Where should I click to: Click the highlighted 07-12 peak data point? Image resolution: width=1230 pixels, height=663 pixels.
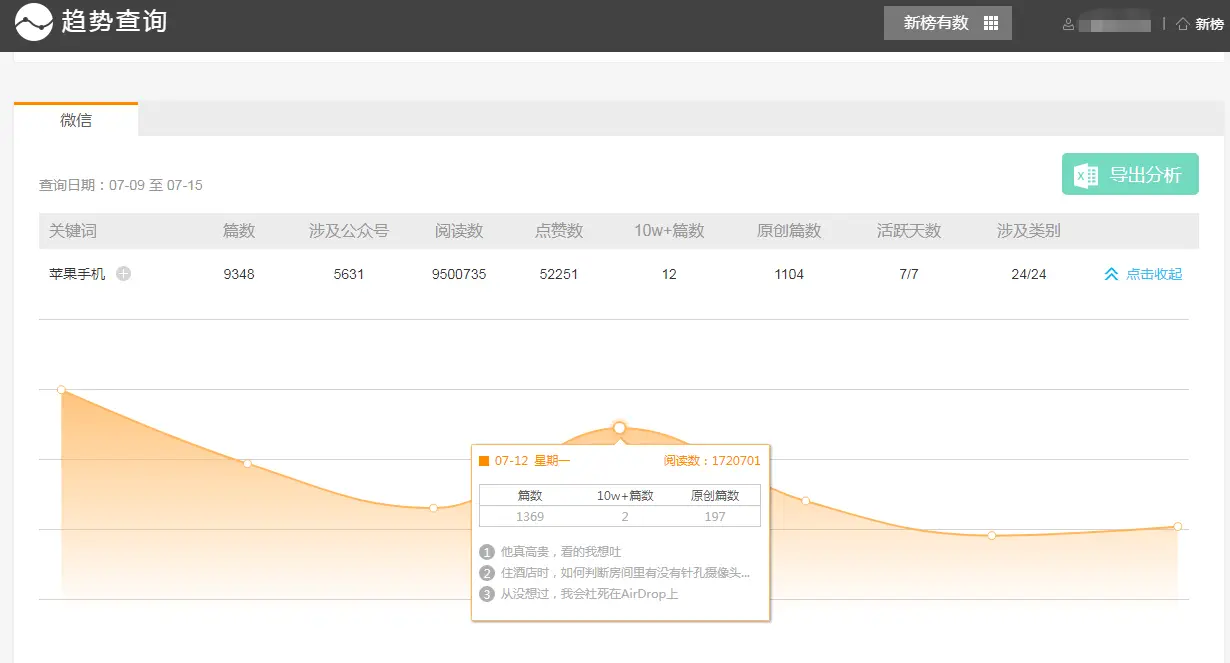click(619, 428)
